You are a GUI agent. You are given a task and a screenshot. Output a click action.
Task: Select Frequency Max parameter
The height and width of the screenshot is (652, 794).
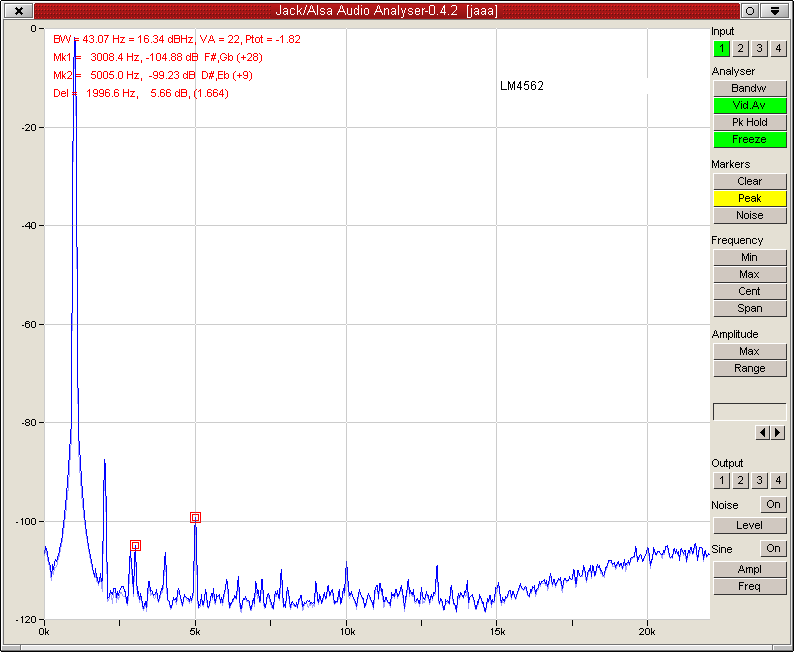749,274
